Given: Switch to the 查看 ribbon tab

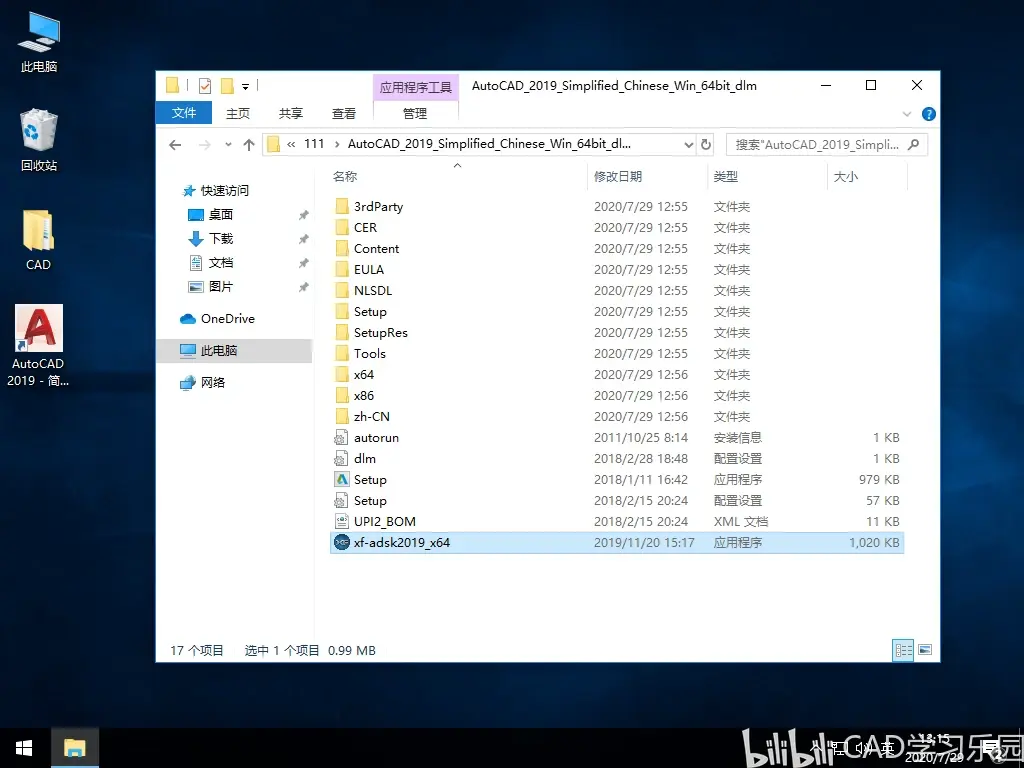Looking at the screenshot, I should pos(344,113).
